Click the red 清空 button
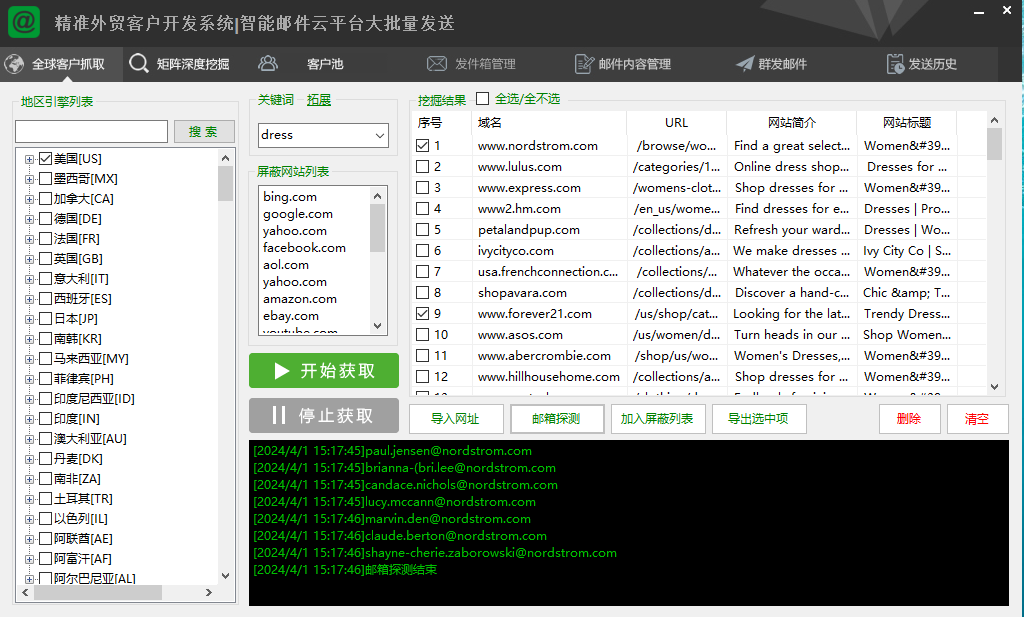The image size is (1024, 617). tap(977, 419)
